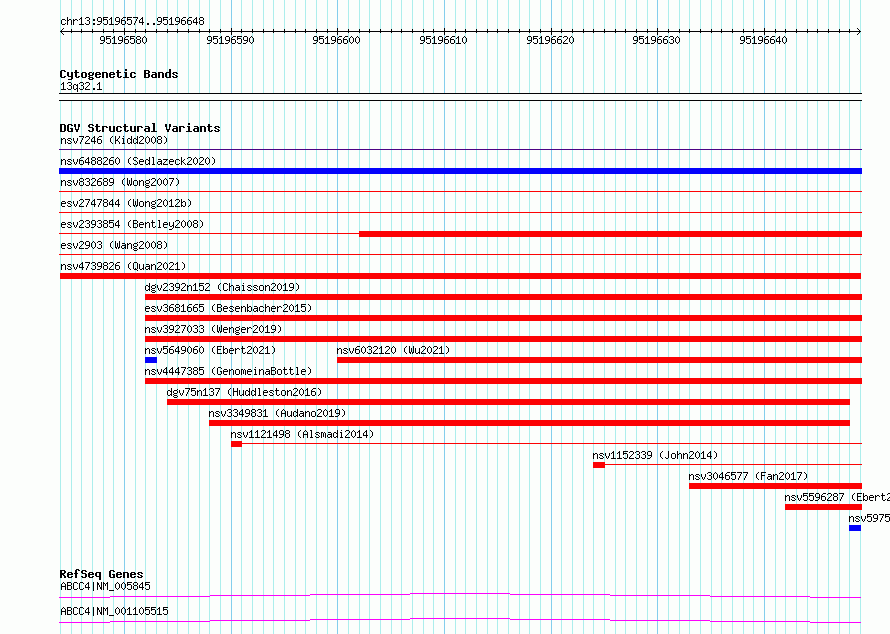Click variant nsv5649060 (Ebert2021) label
This screenshot has width=890, height=634.
[210, 350]
